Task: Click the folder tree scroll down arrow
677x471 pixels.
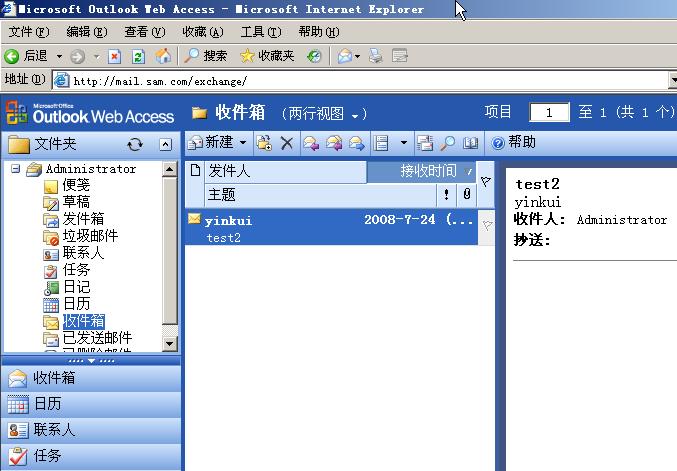Action: coord(169,344)
